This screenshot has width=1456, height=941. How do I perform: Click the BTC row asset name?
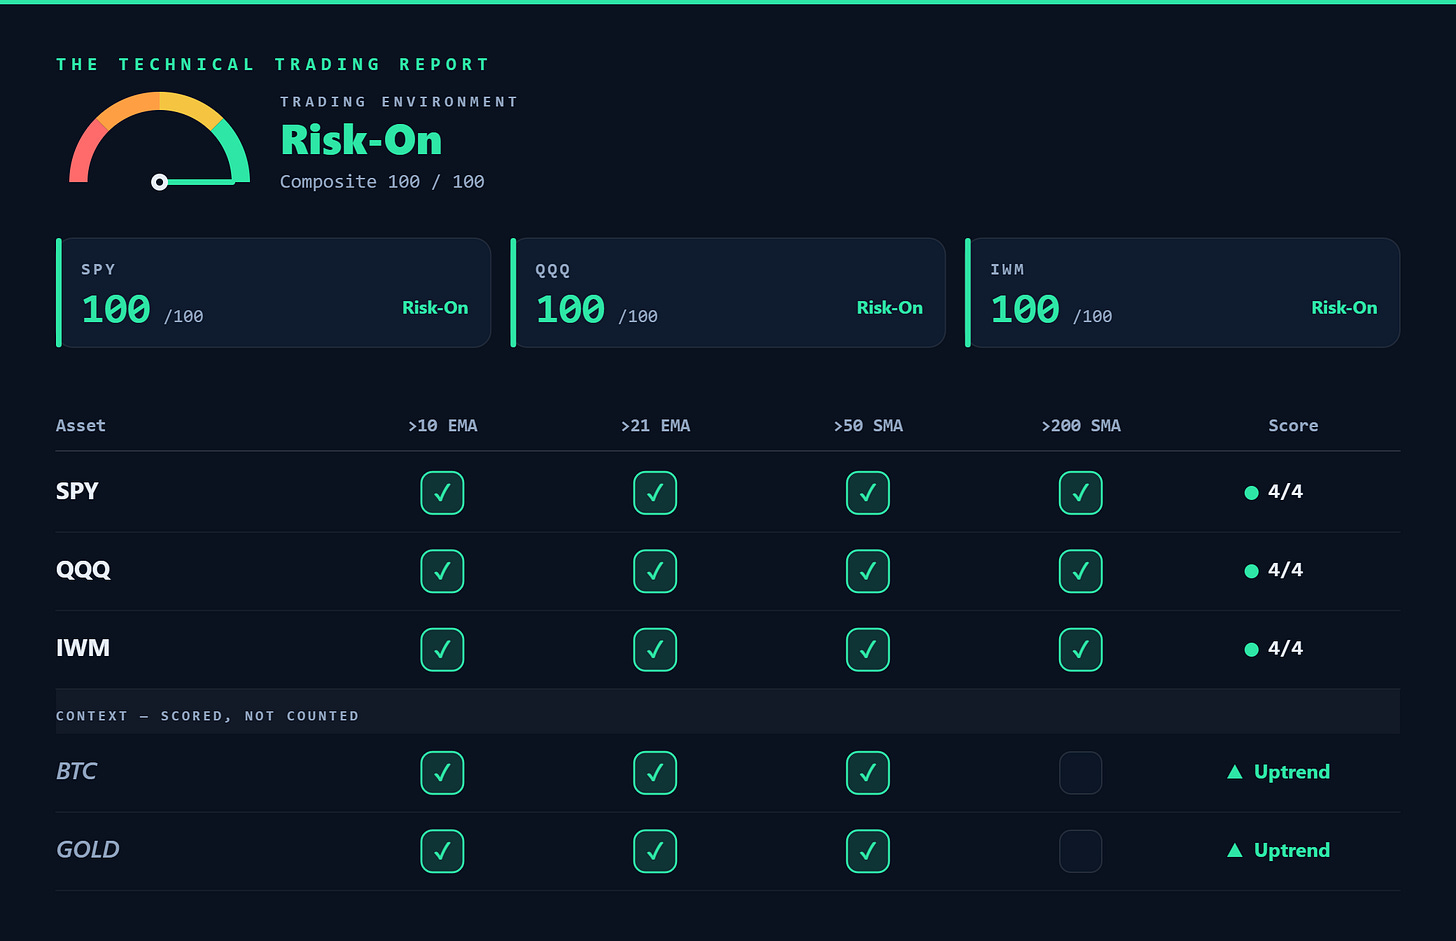tap(77, 771)
